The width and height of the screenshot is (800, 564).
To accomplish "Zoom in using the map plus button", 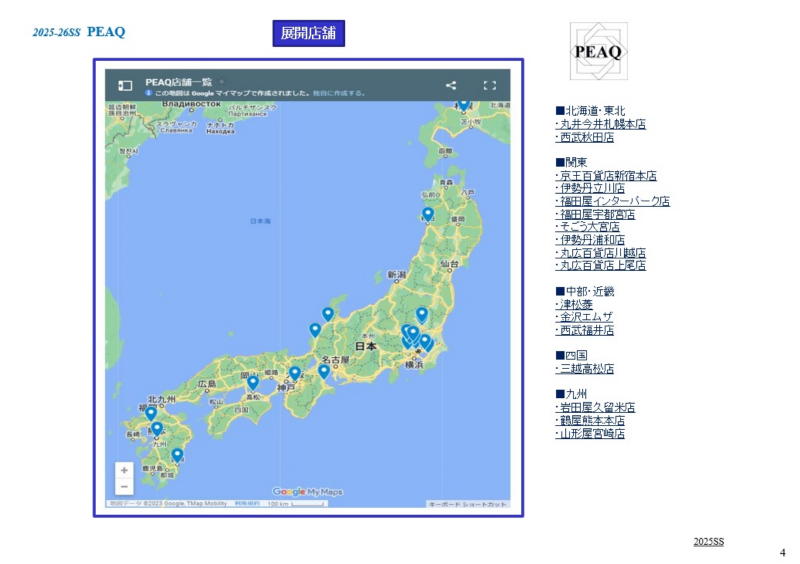I will click(x=124, y=470).
